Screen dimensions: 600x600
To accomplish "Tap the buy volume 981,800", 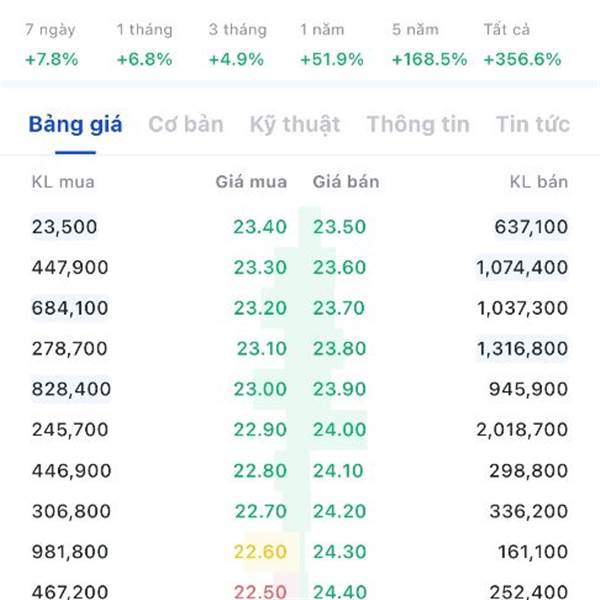I will click(70, 552).
